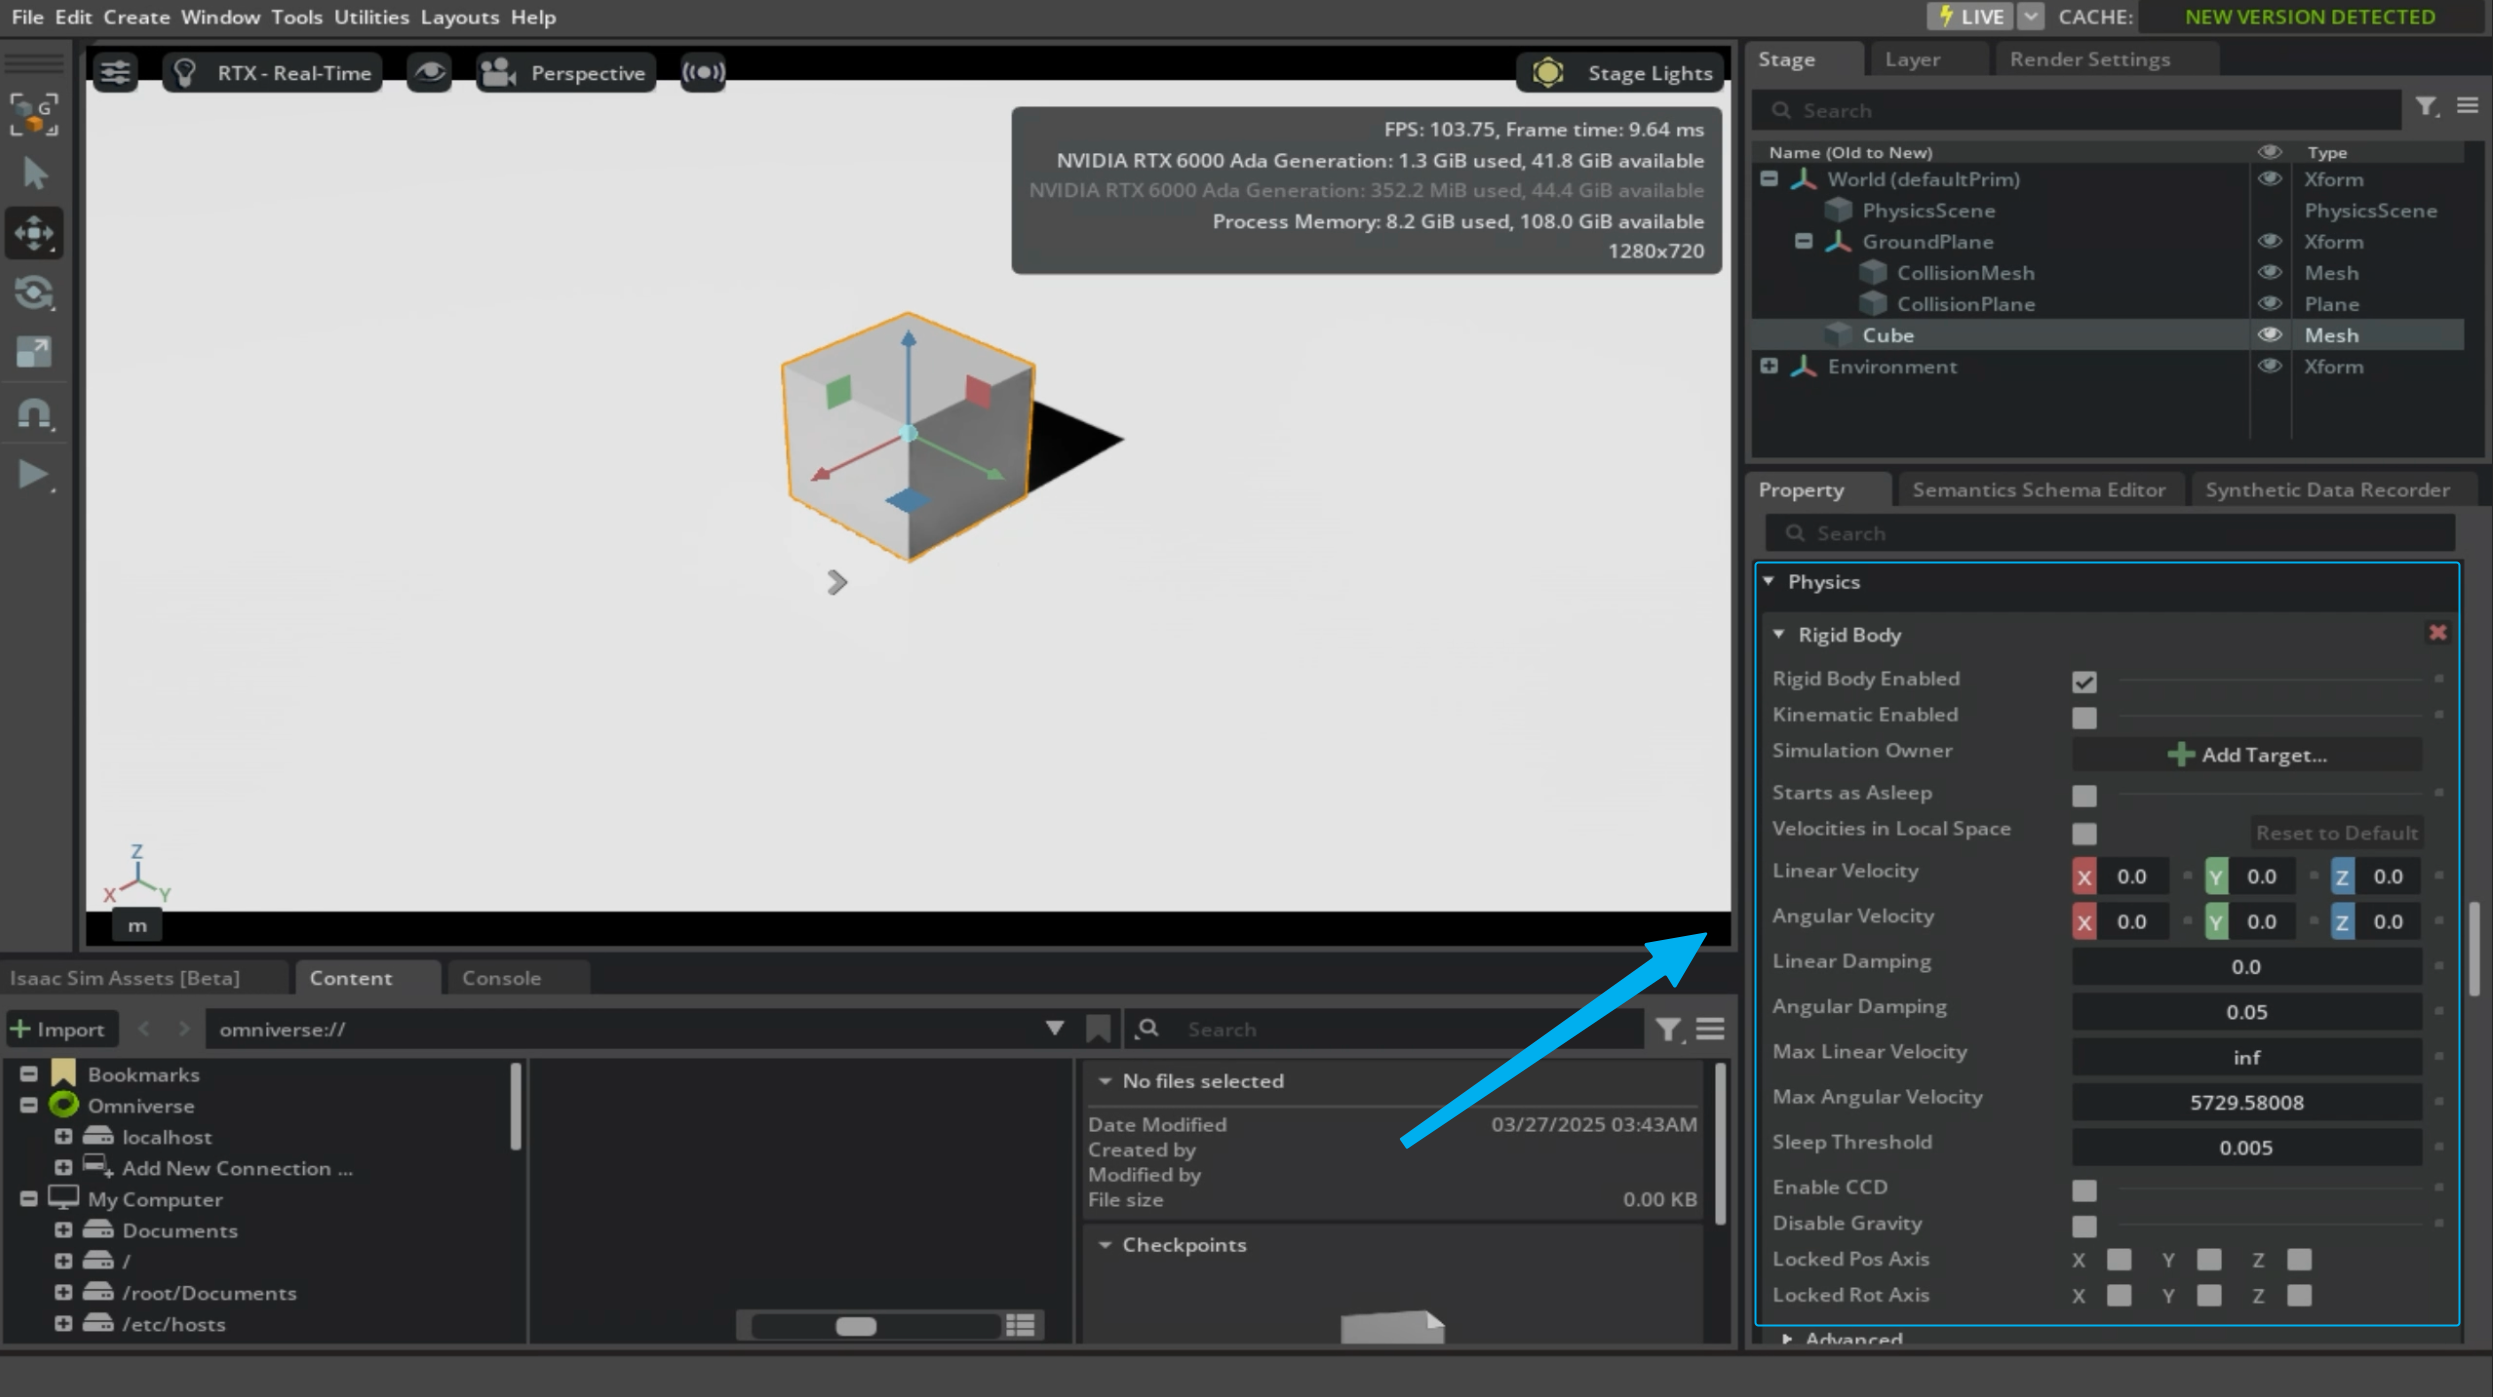Collapse the Physics section
The width and height of the screenshot is (2493, 1397).
coord(1769,581)
